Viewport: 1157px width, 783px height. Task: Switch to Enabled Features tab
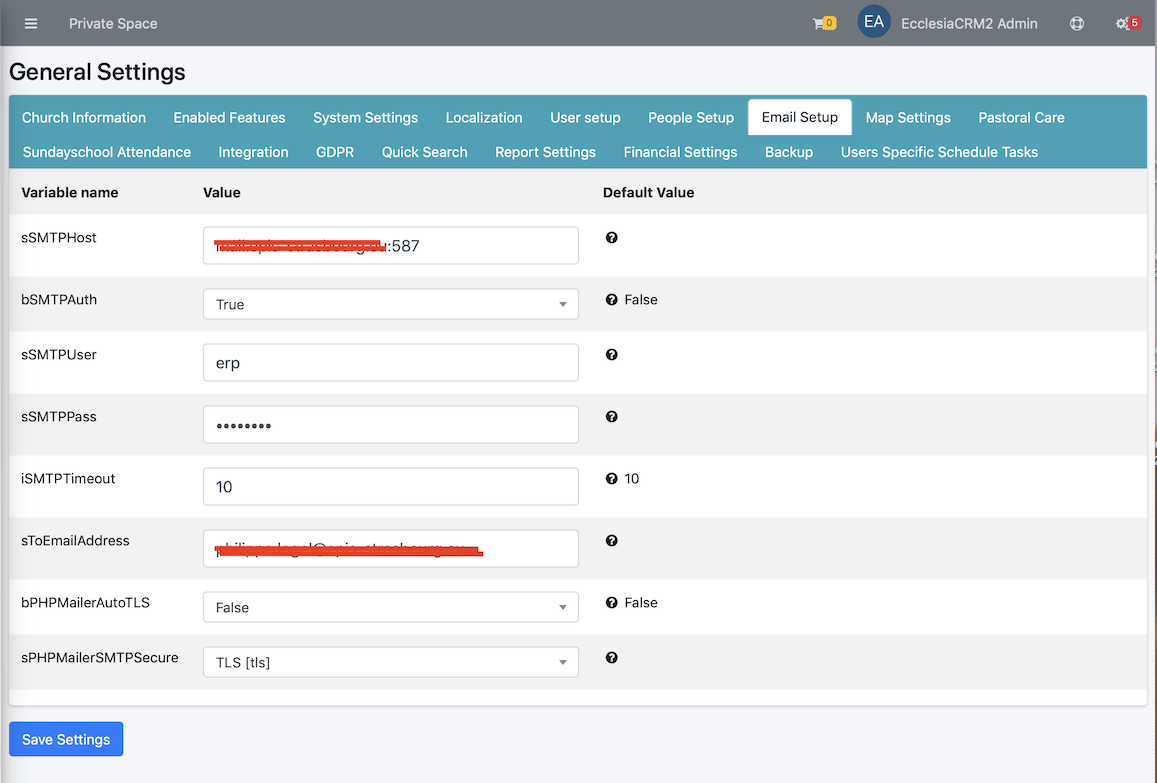click(229, 117)
